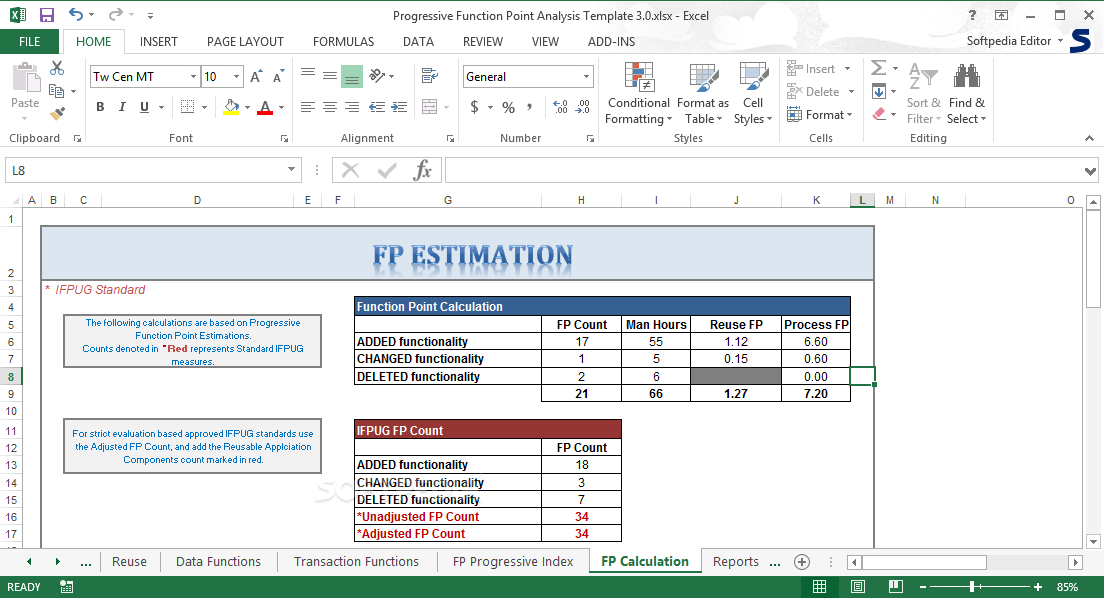Image resolution: width=1104 pixels, height=598 pixels.
Task: Click in the formula bar input
Action: click(763, 170)
